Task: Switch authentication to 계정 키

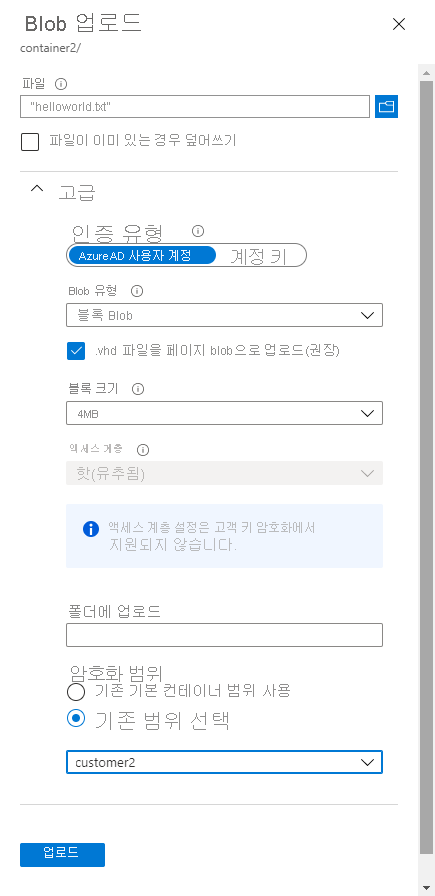Action: (258, 256)
